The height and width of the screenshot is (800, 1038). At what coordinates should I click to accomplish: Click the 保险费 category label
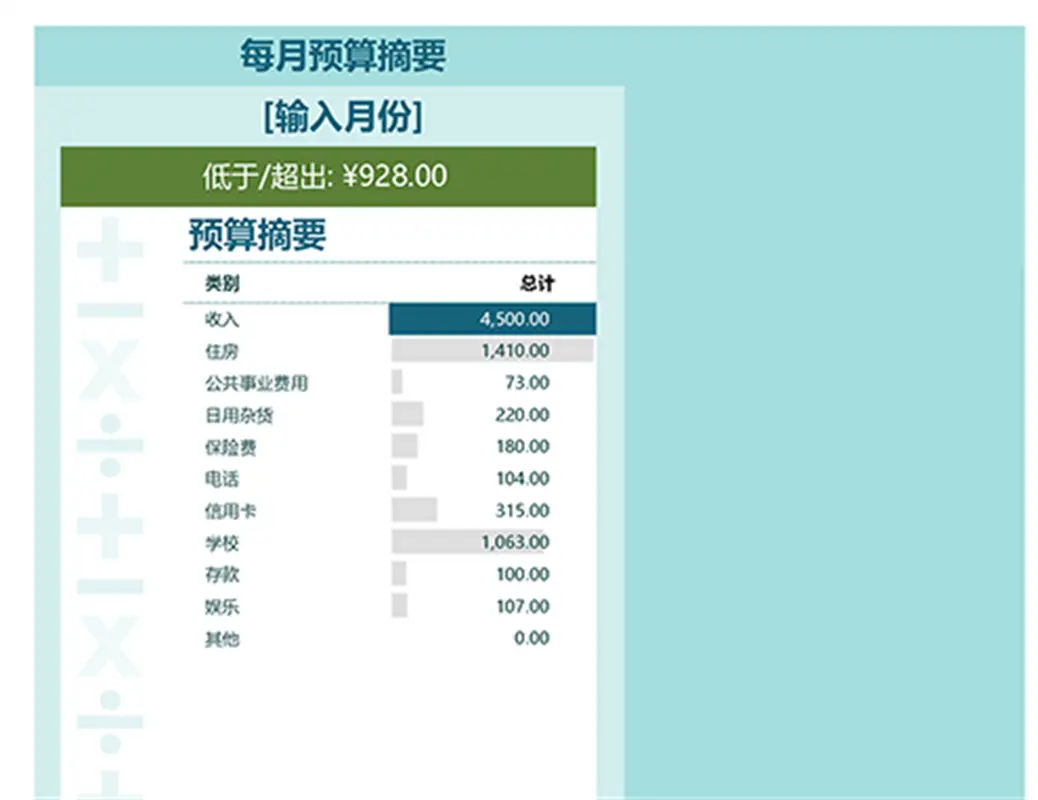pos(231,447)
